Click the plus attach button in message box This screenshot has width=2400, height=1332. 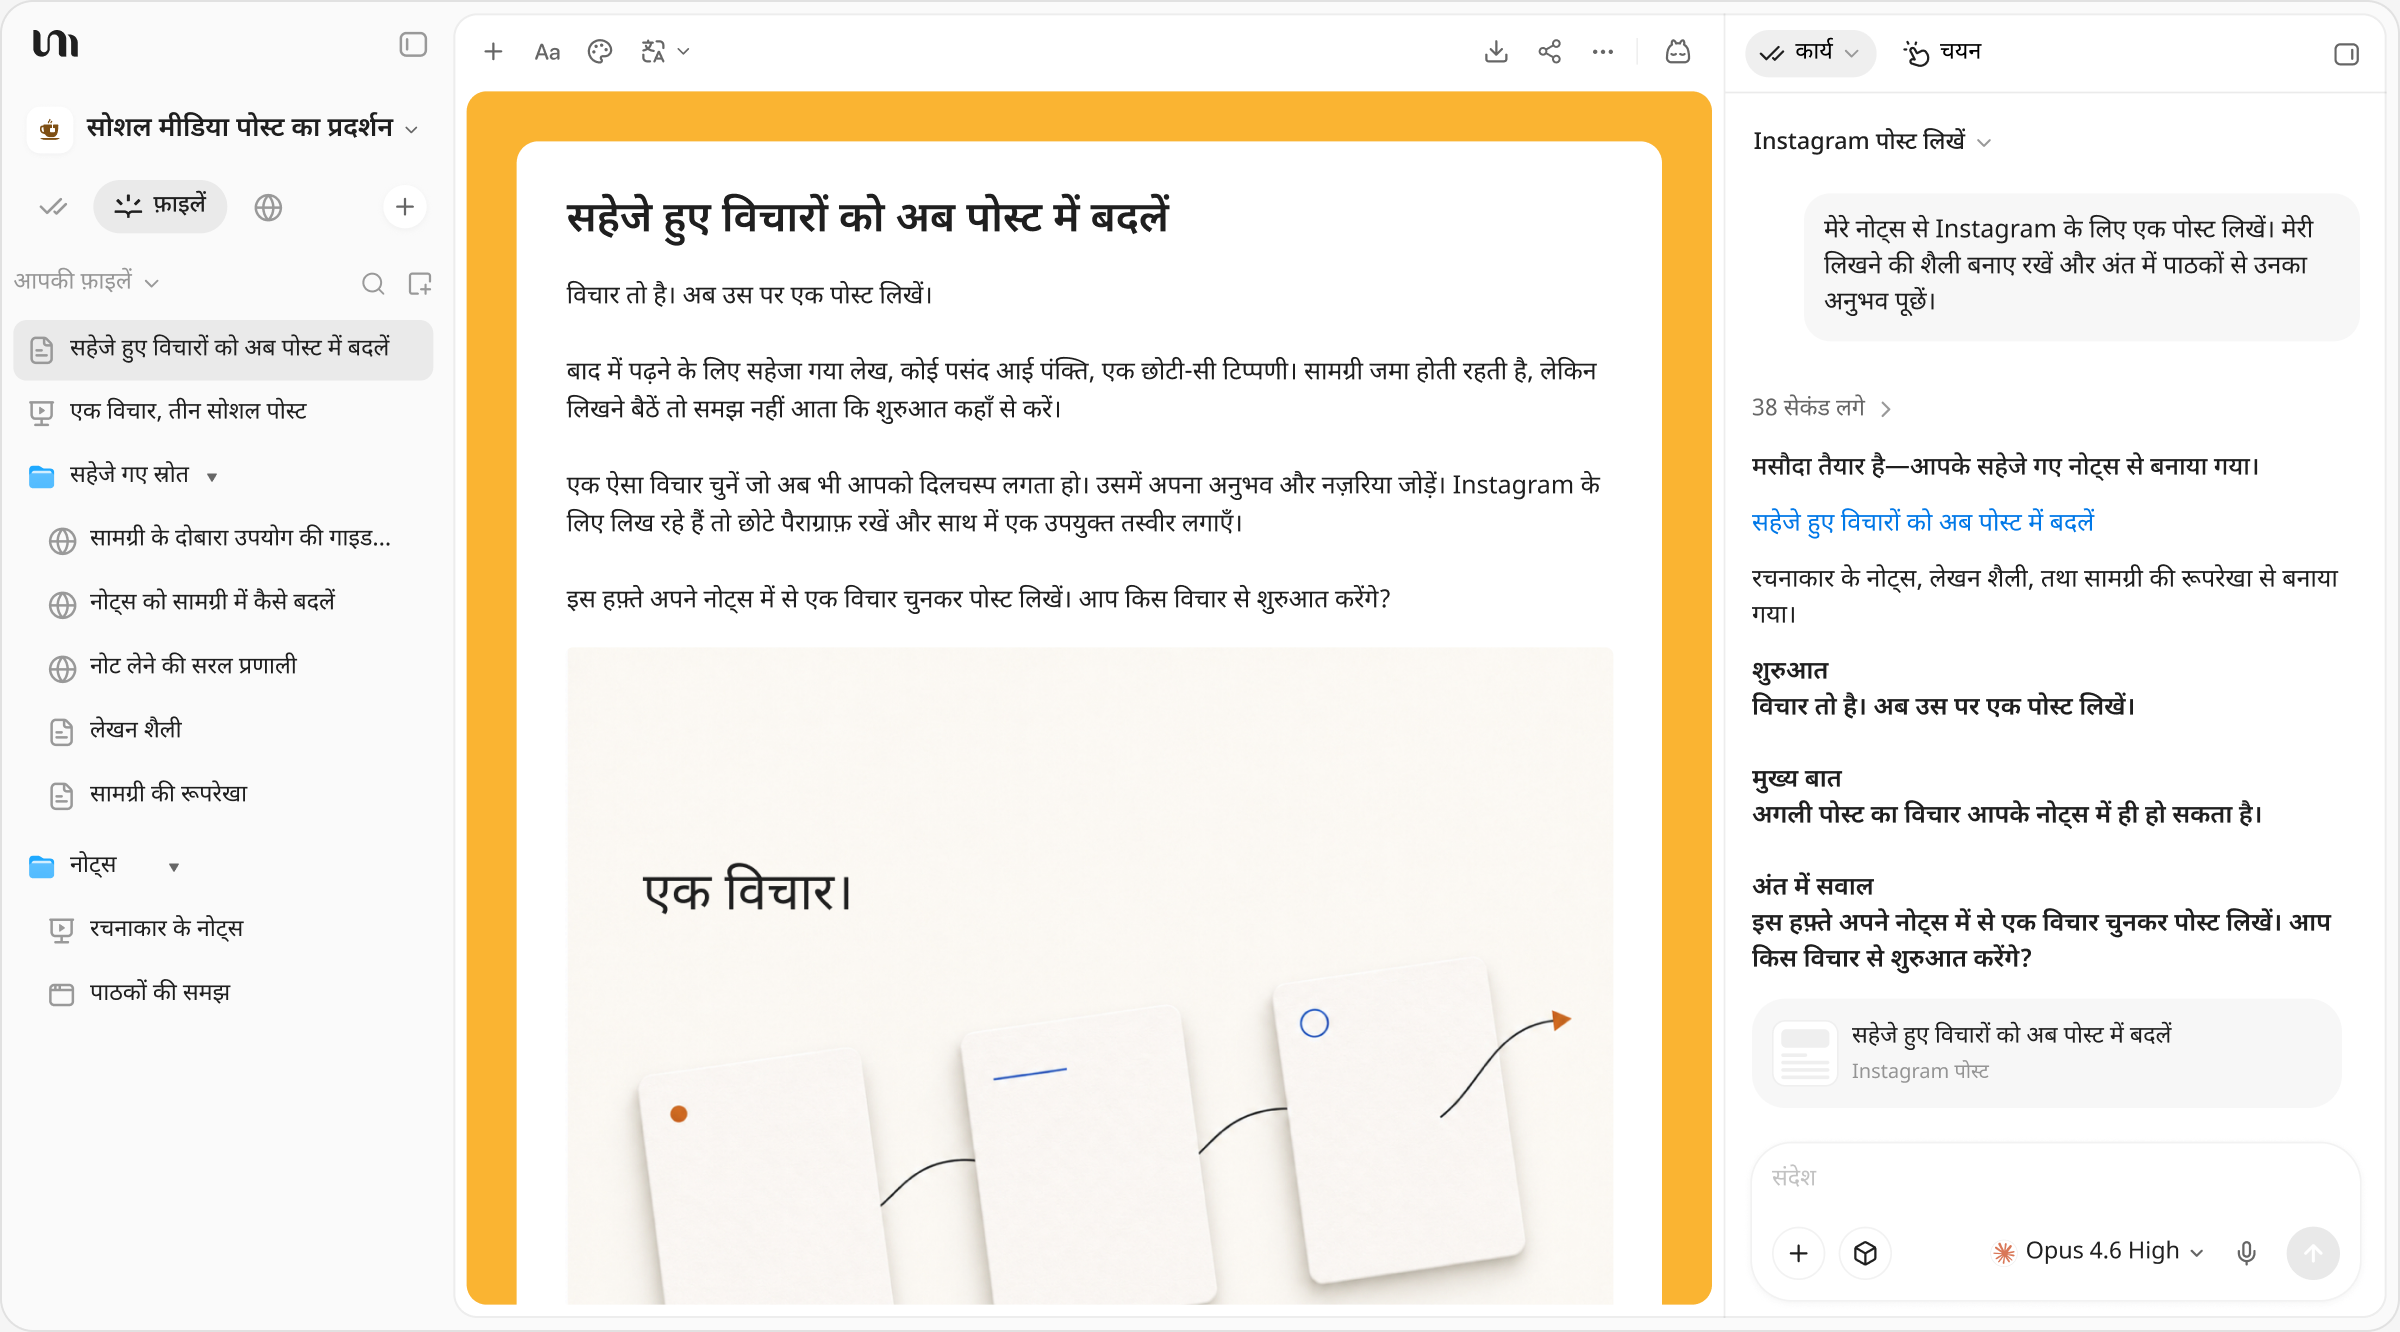(1798, 1254)
